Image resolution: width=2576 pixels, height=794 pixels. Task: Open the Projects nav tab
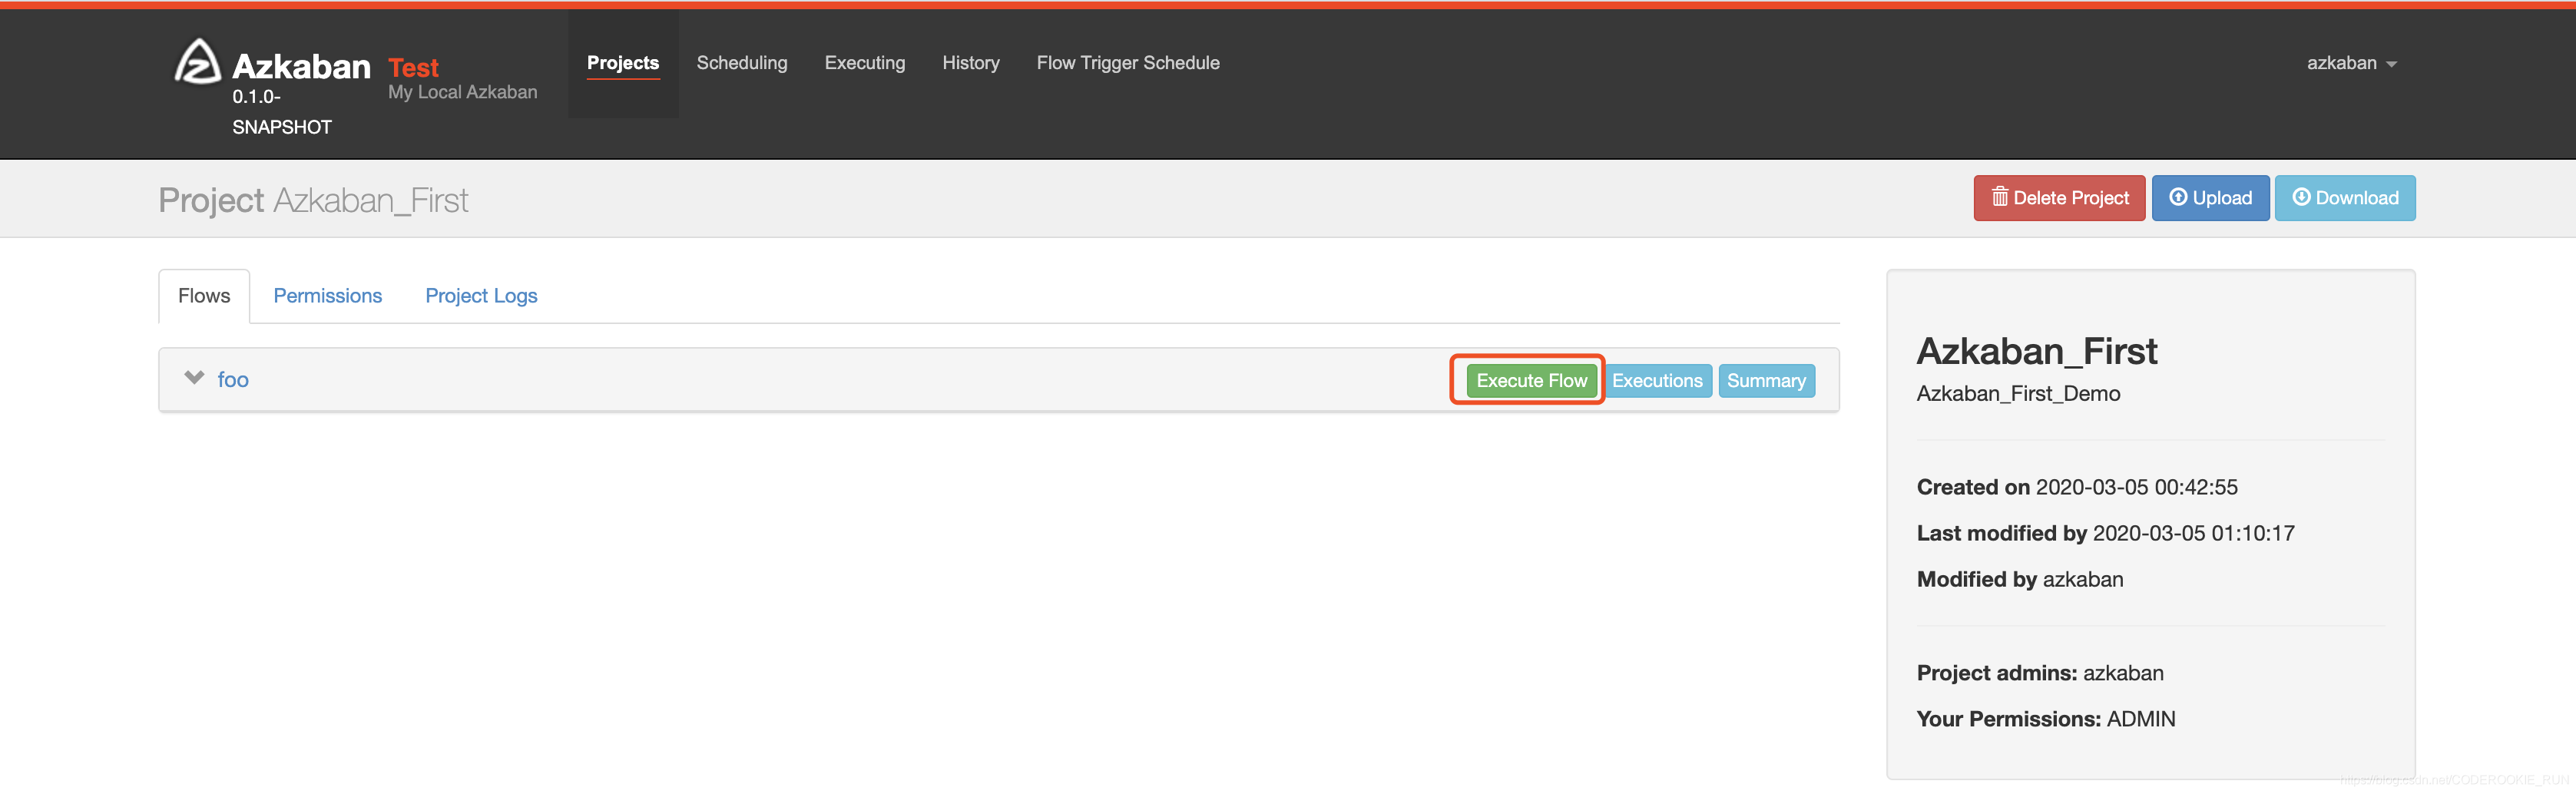pos(623,63)
